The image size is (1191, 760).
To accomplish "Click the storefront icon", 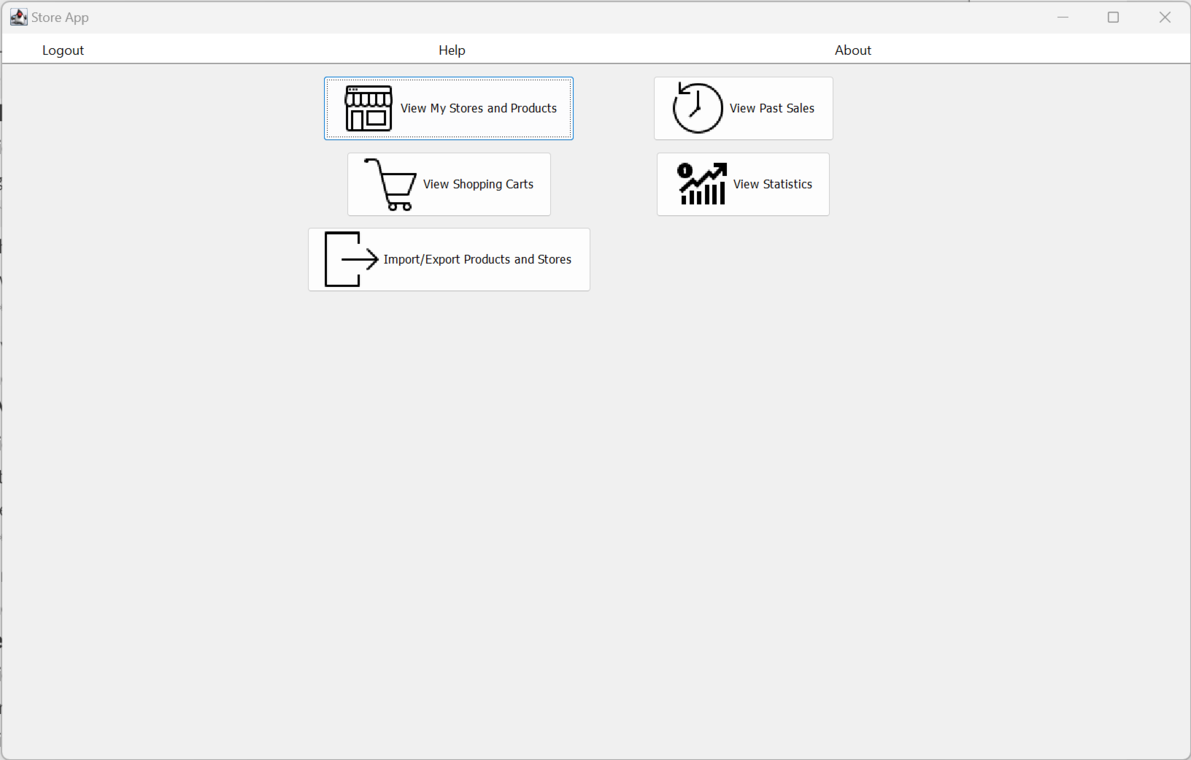I will [x=368, y=109].
